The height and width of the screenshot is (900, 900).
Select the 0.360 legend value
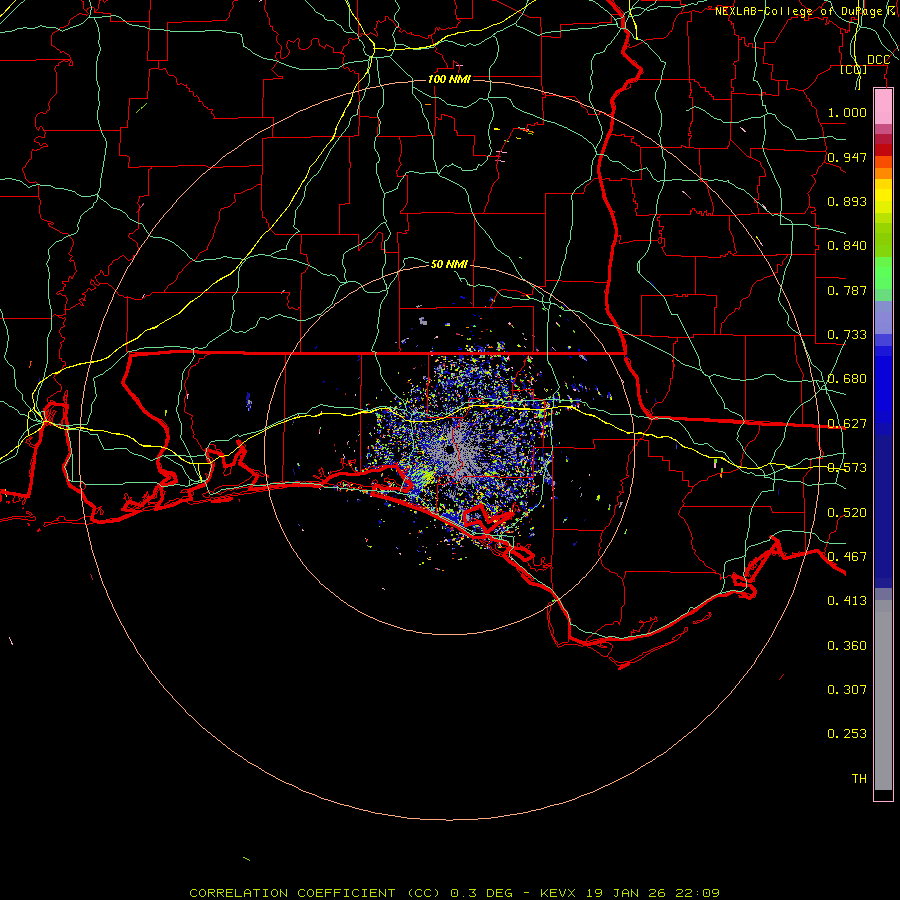click(847, 646)
